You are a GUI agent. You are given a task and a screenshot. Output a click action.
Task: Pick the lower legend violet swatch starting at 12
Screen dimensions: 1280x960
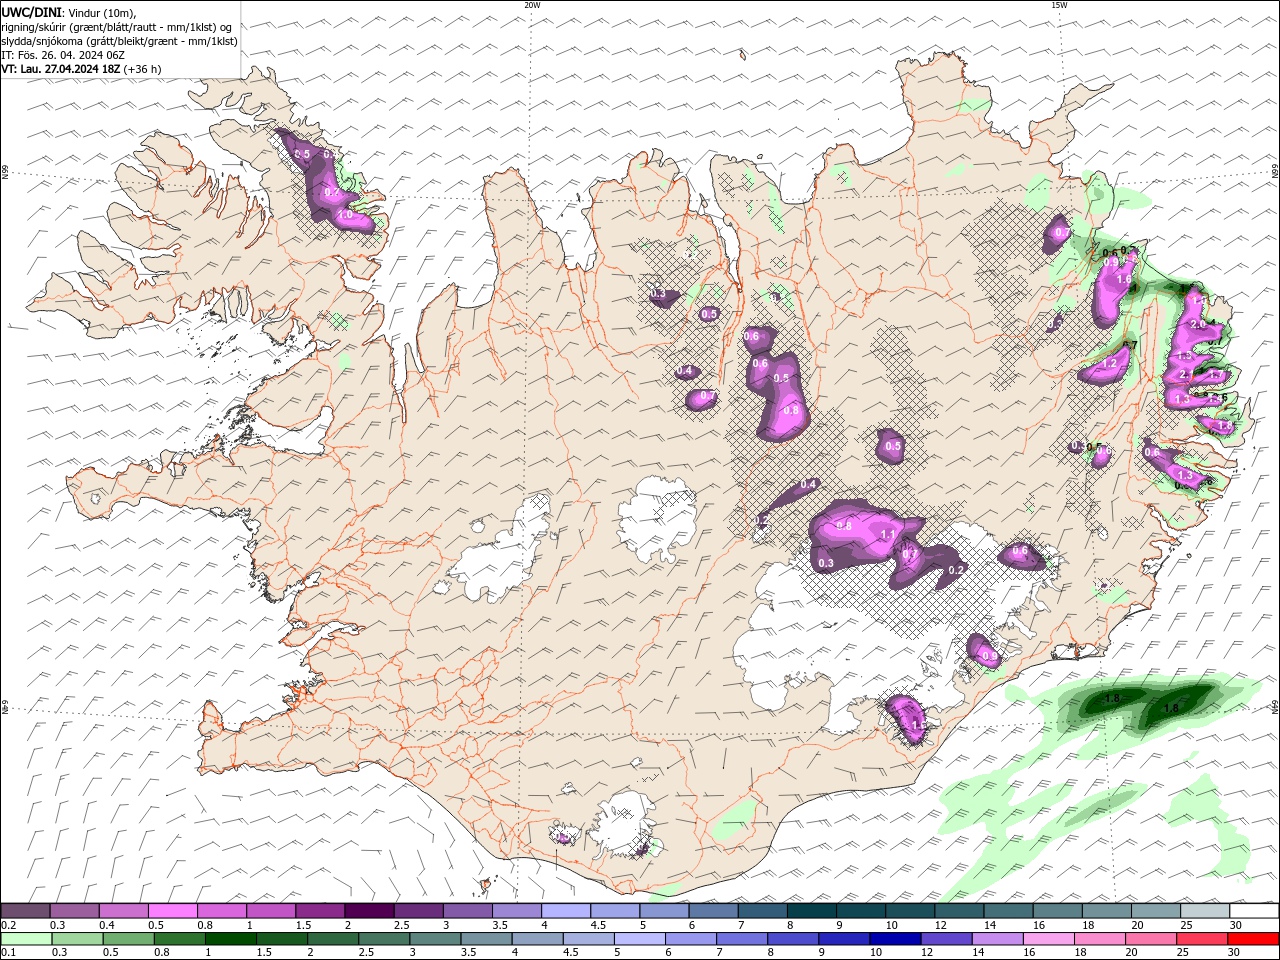click(946, 938)
